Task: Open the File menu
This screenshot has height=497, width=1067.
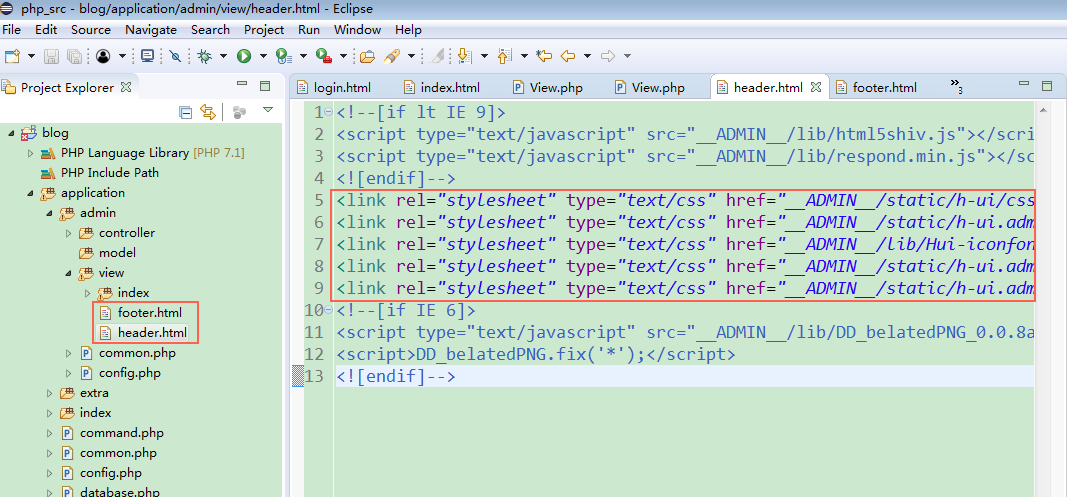Action: click(x=12, y=30)
